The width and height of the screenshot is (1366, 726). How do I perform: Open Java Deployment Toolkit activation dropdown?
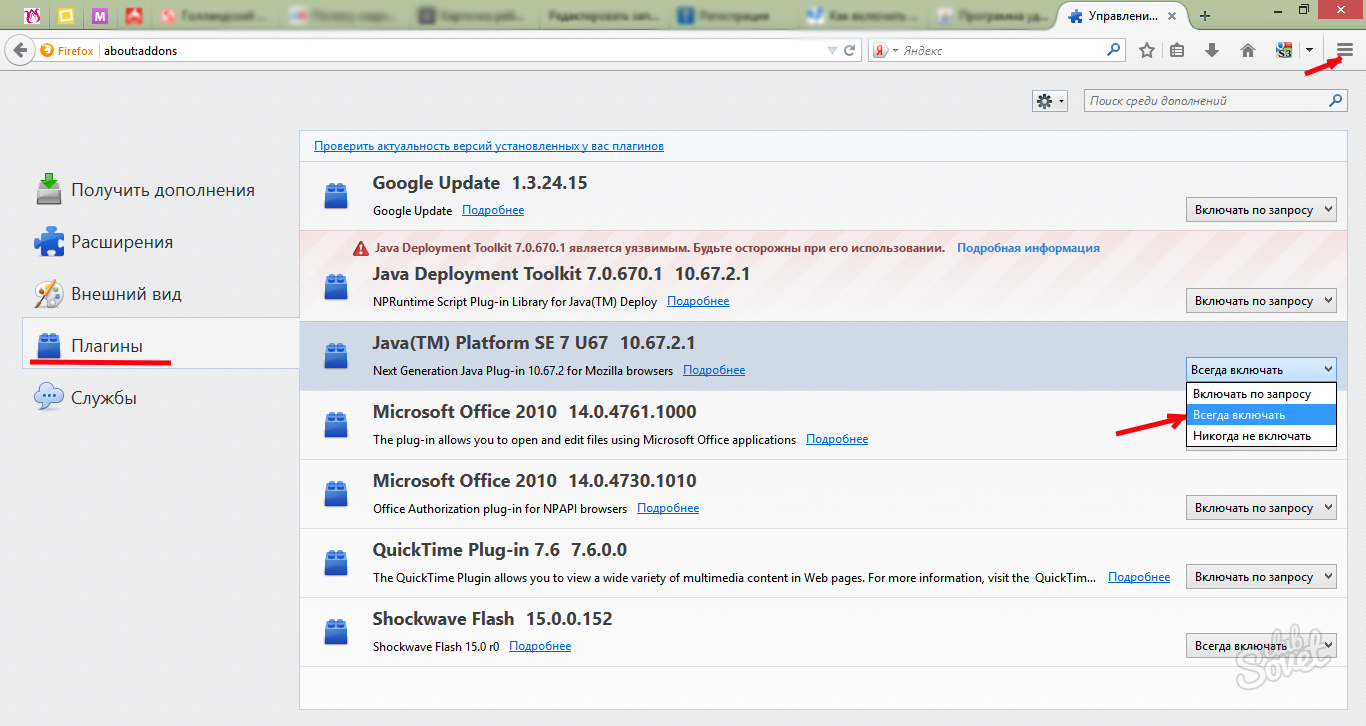(x=1261, y=300)
